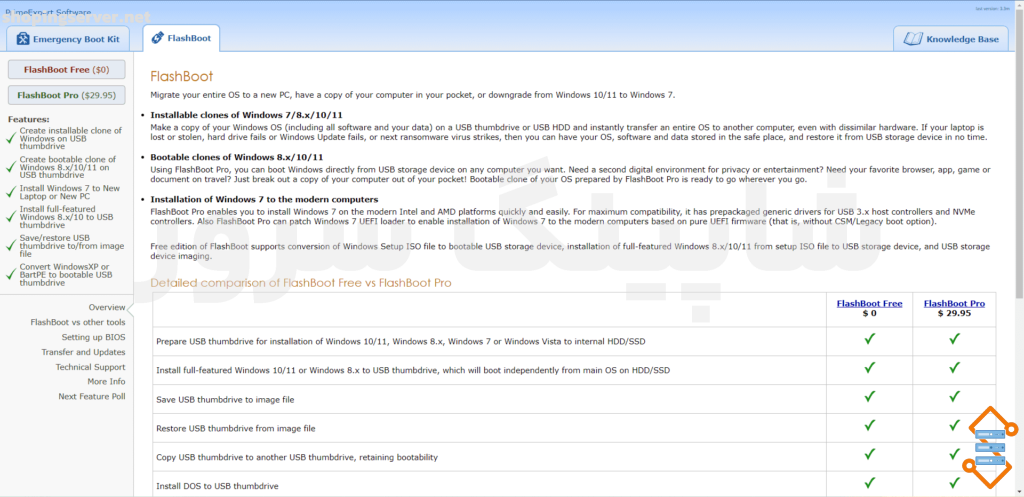Click 'Bootable clones of Windows 8.x/10/11' heading

[x=236, y=157]
